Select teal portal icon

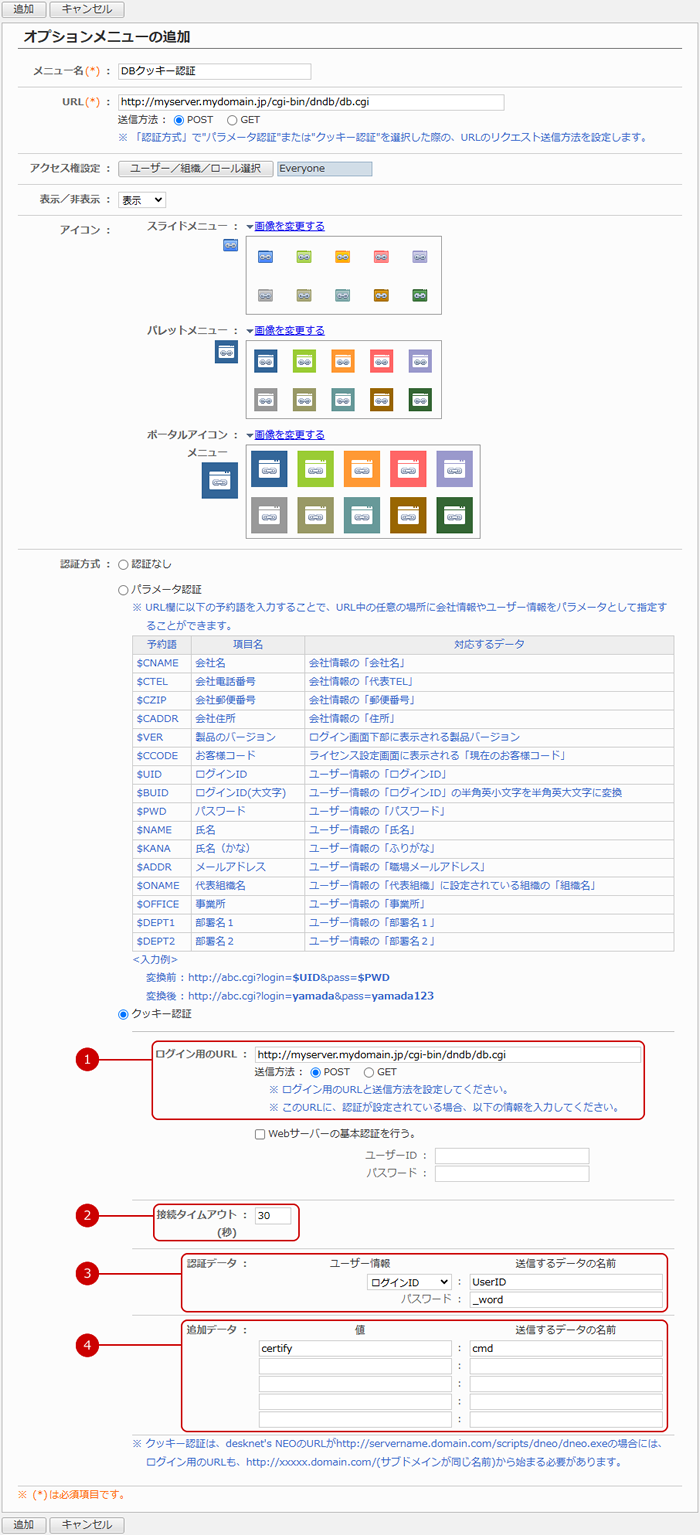coord(362,515)
